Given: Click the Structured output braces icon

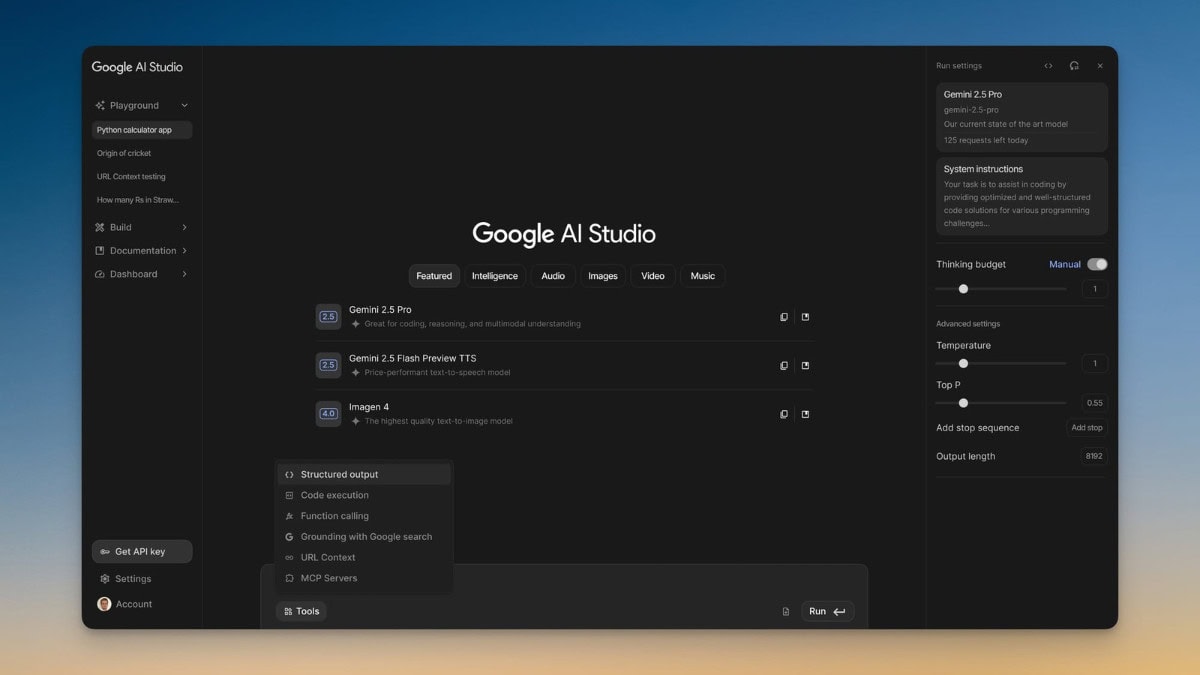Looking at the screenshot, I should [x=289, y=475].
